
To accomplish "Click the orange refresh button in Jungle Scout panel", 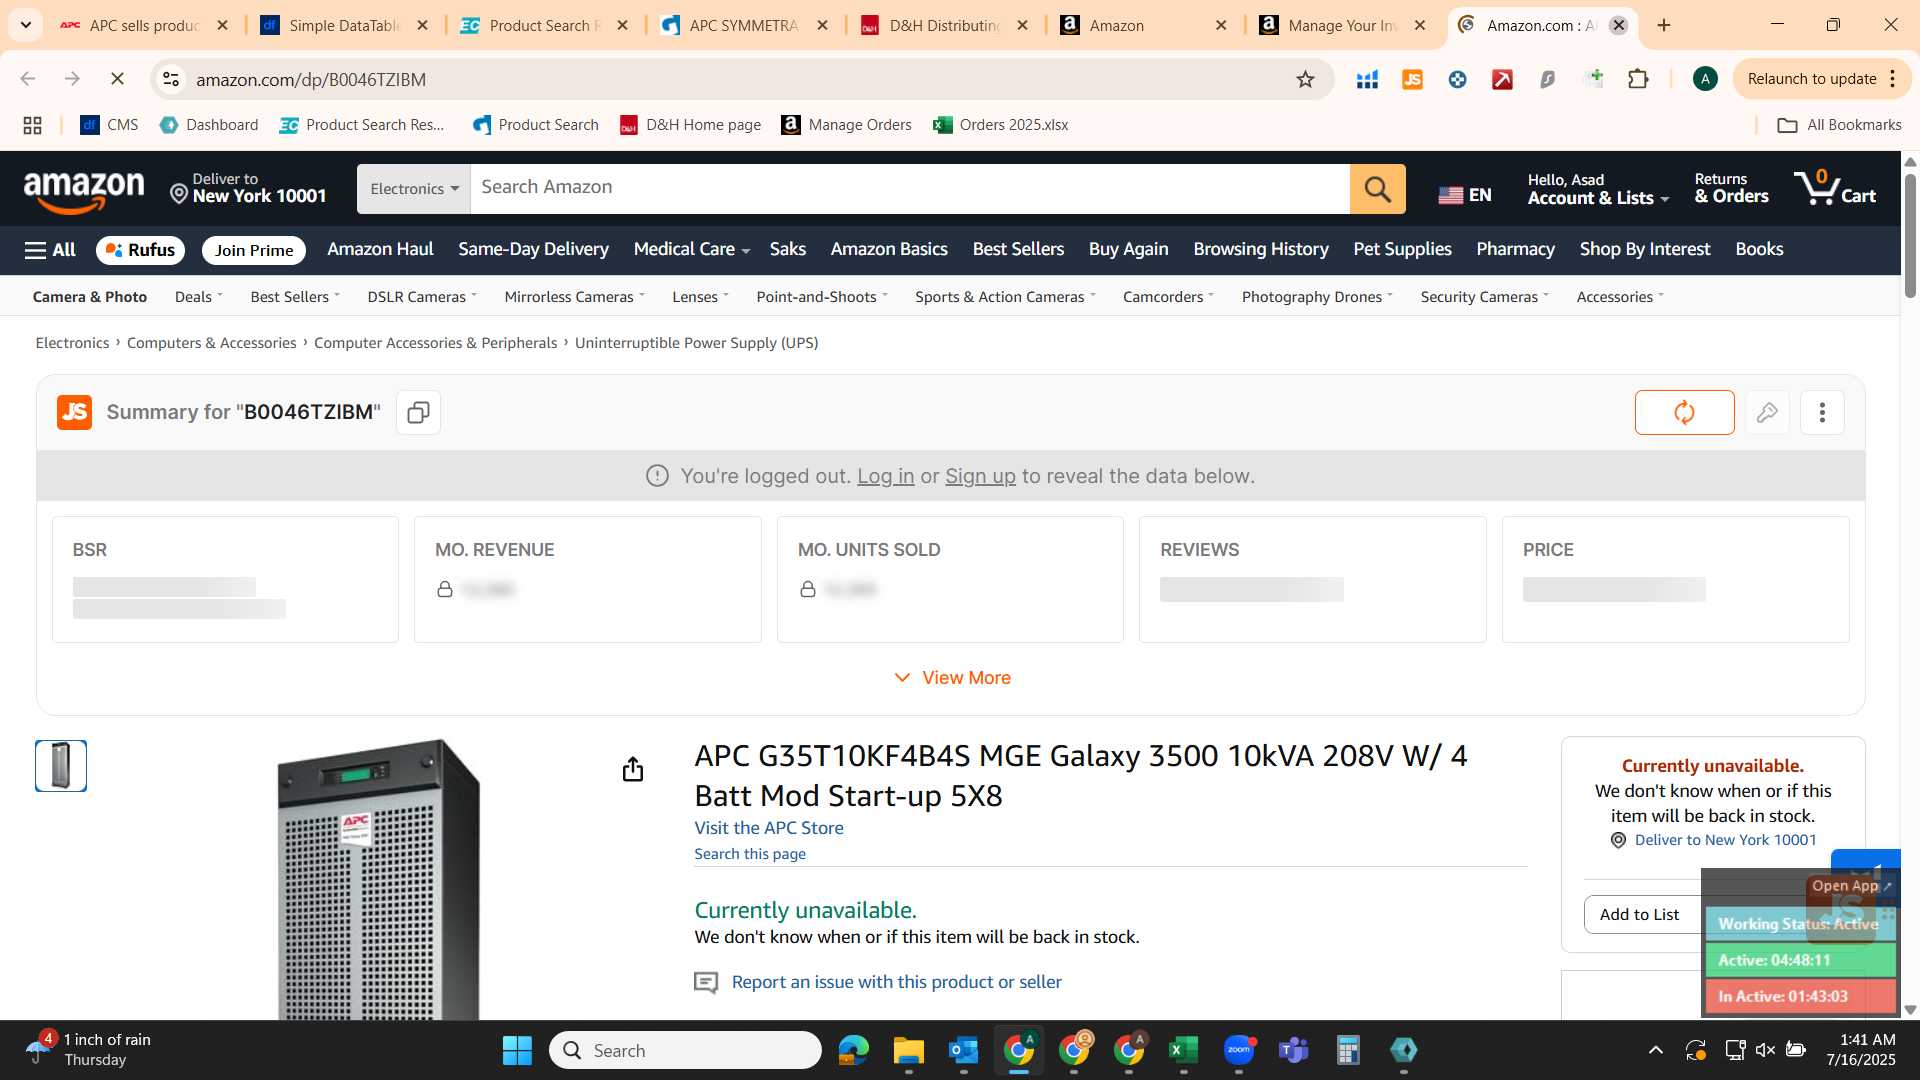I will [1684, 412].
